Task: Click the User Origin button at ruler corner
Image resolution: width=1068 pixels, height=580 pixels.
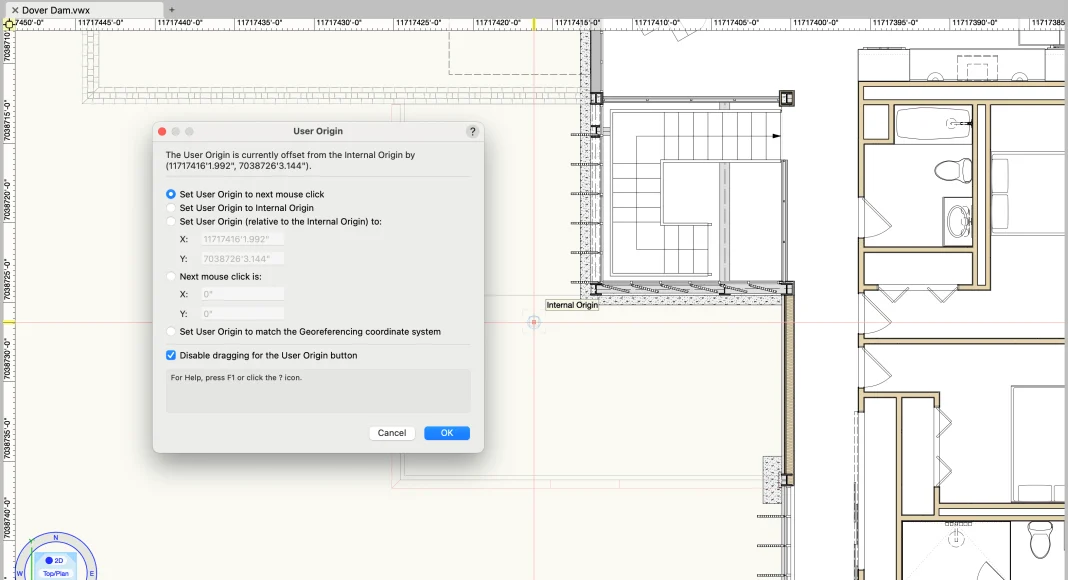Action: pos(8,22)
